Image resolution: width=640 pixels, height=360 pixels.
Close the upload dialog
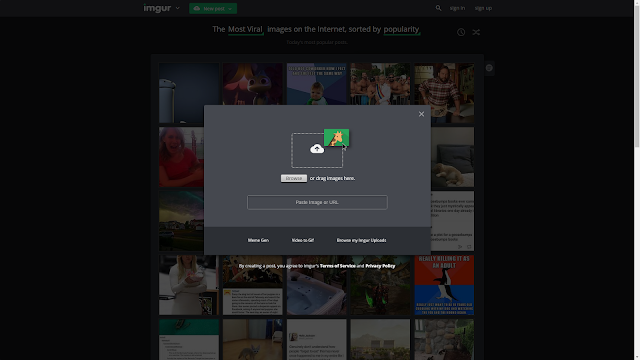(421, 114)
